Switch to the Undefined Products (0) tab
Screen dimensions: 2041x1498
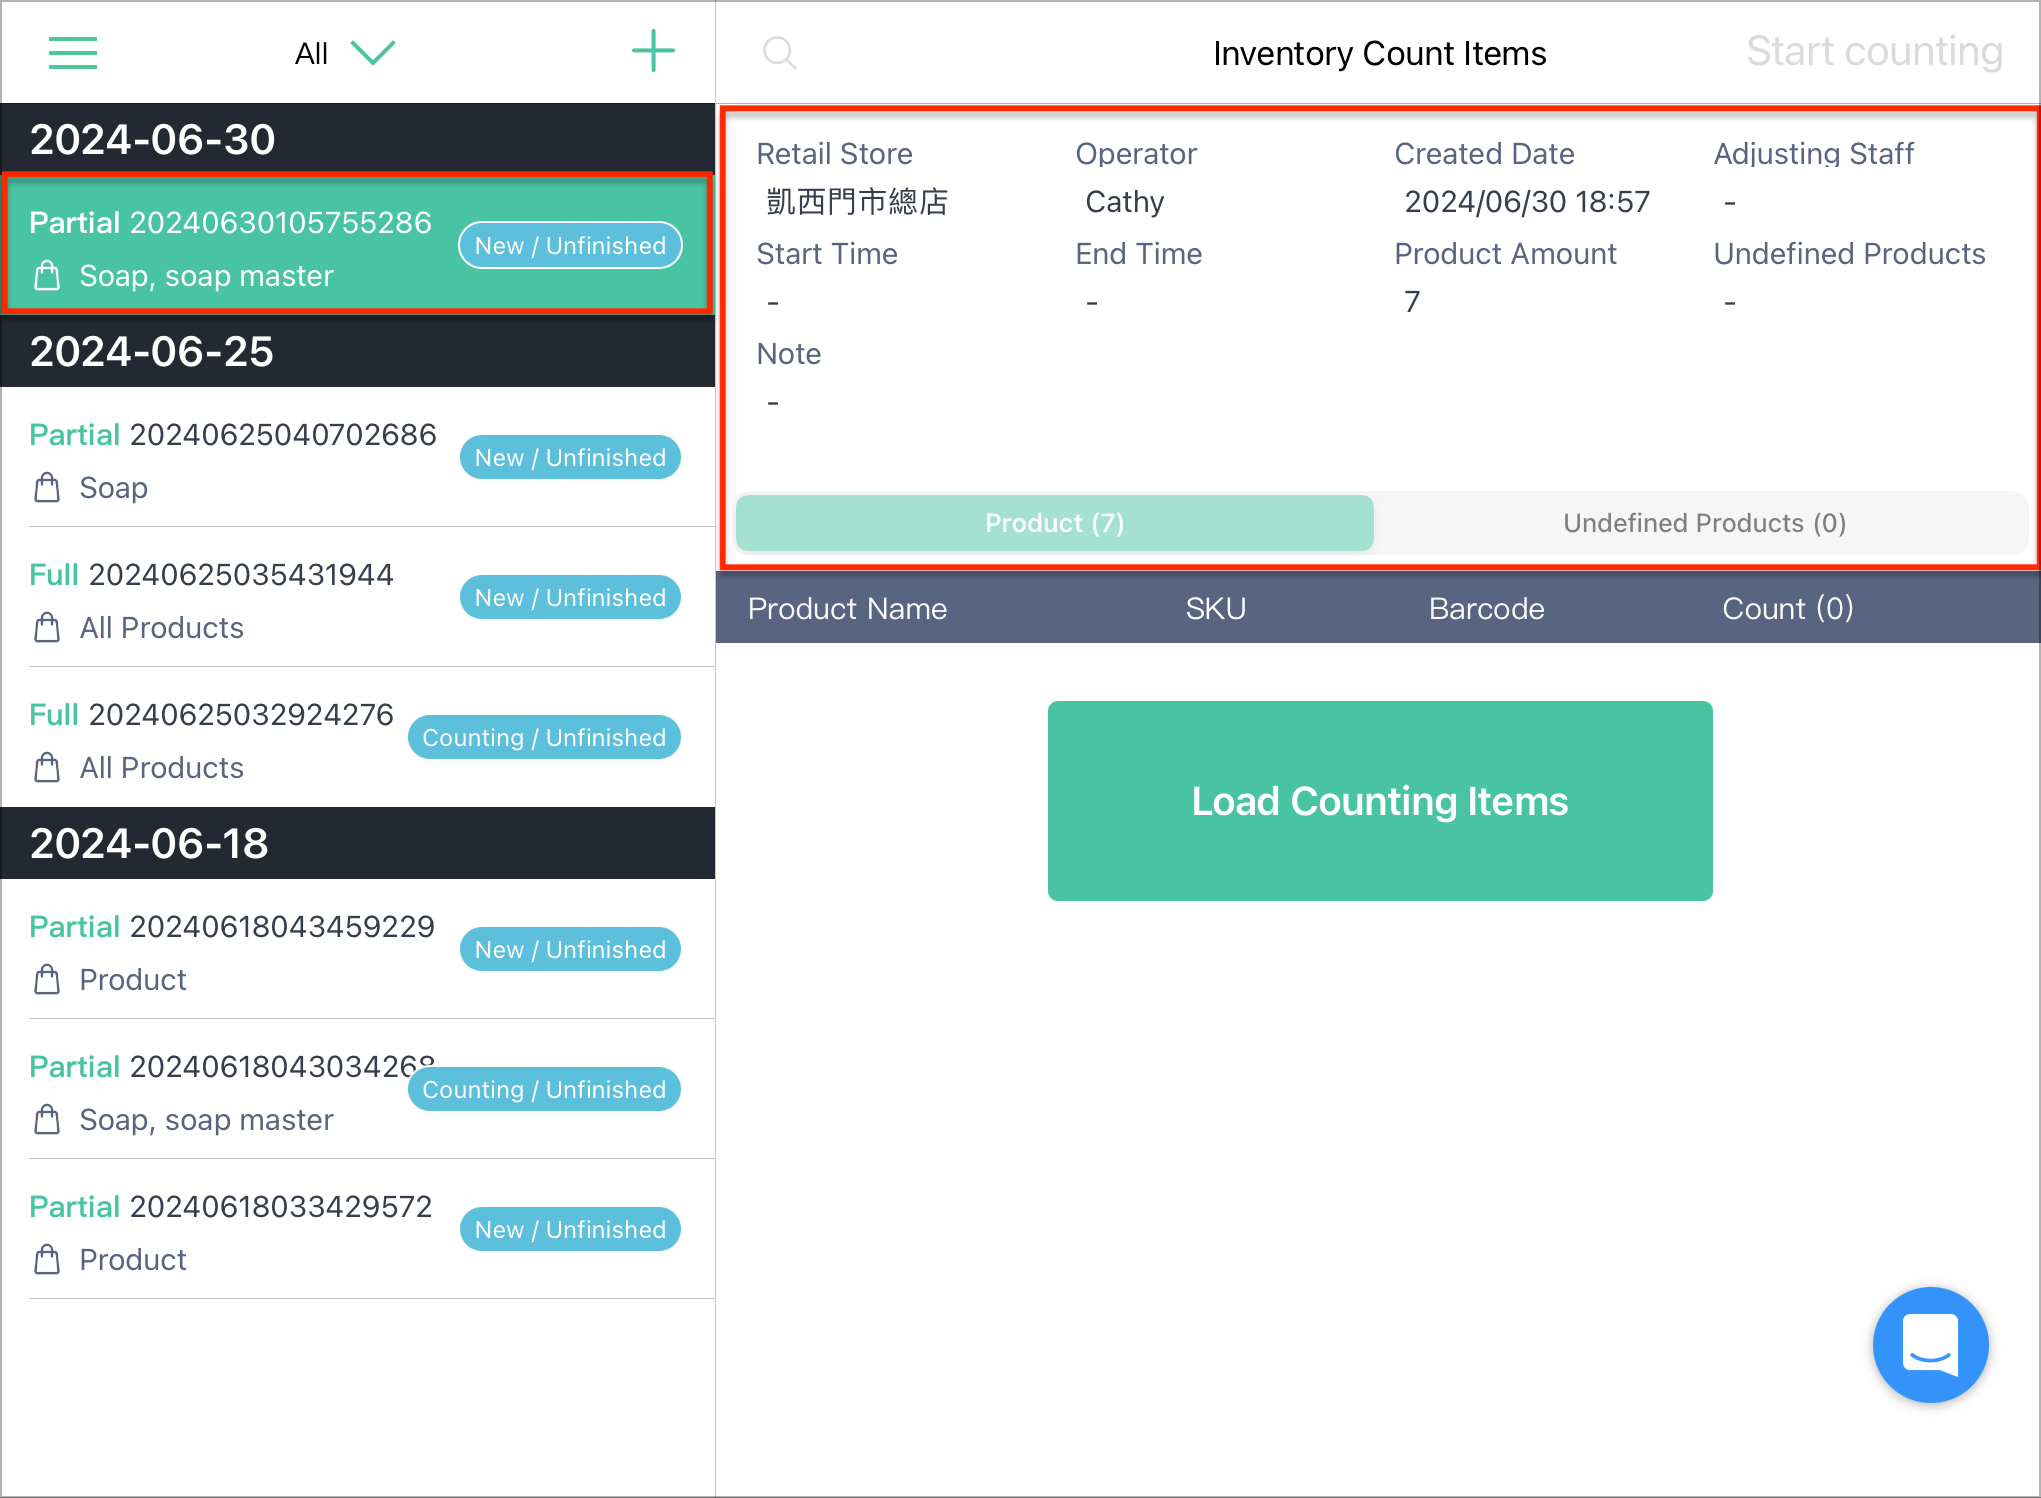click(1703, 523)
